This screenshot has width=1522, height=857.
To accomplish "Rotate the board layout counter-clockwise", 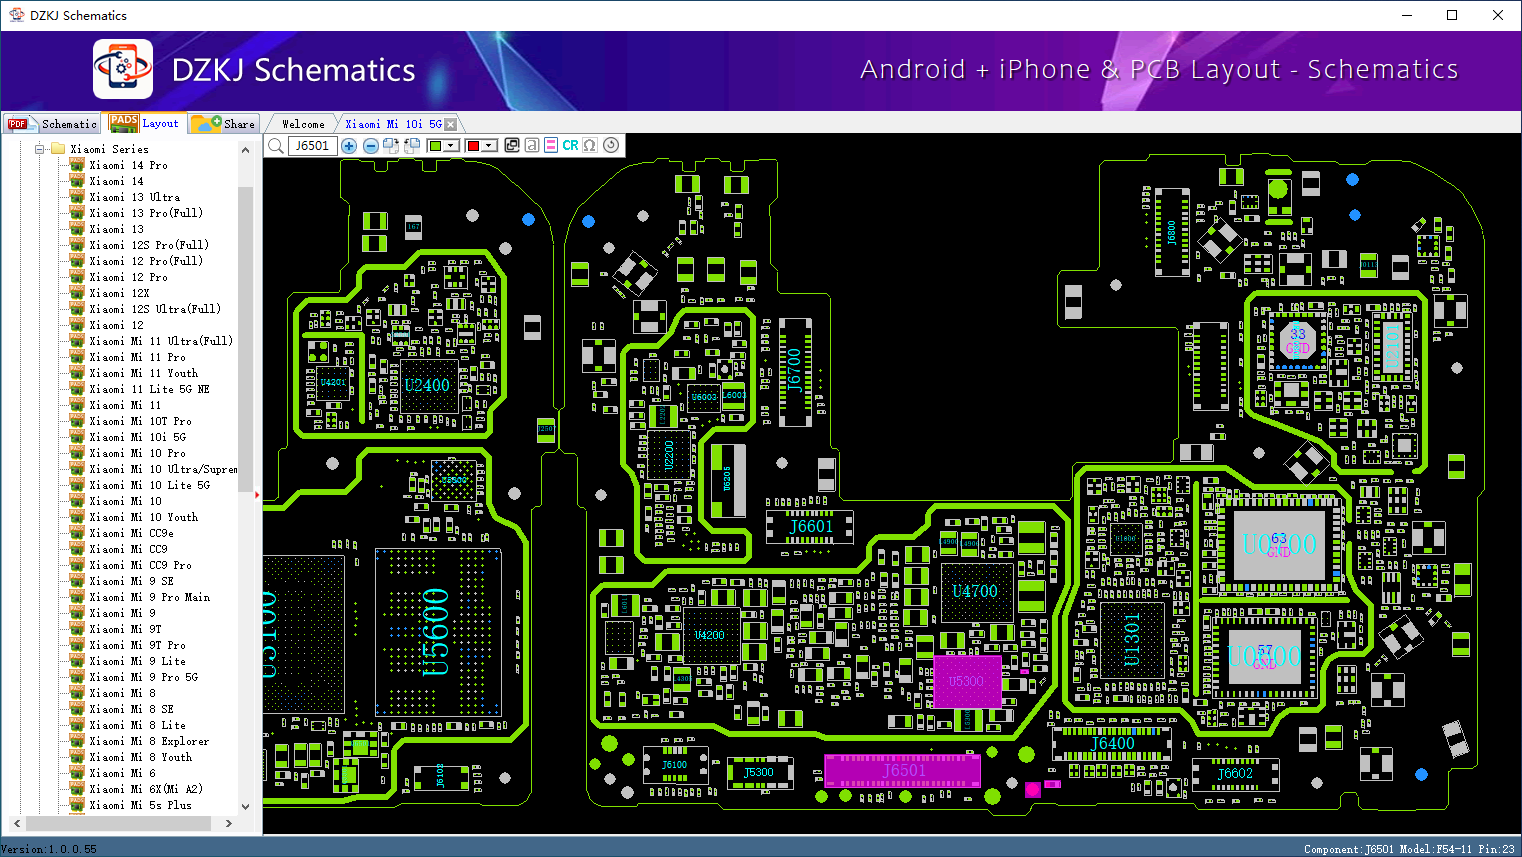I will pyautogui.click(x=412, y=146).
